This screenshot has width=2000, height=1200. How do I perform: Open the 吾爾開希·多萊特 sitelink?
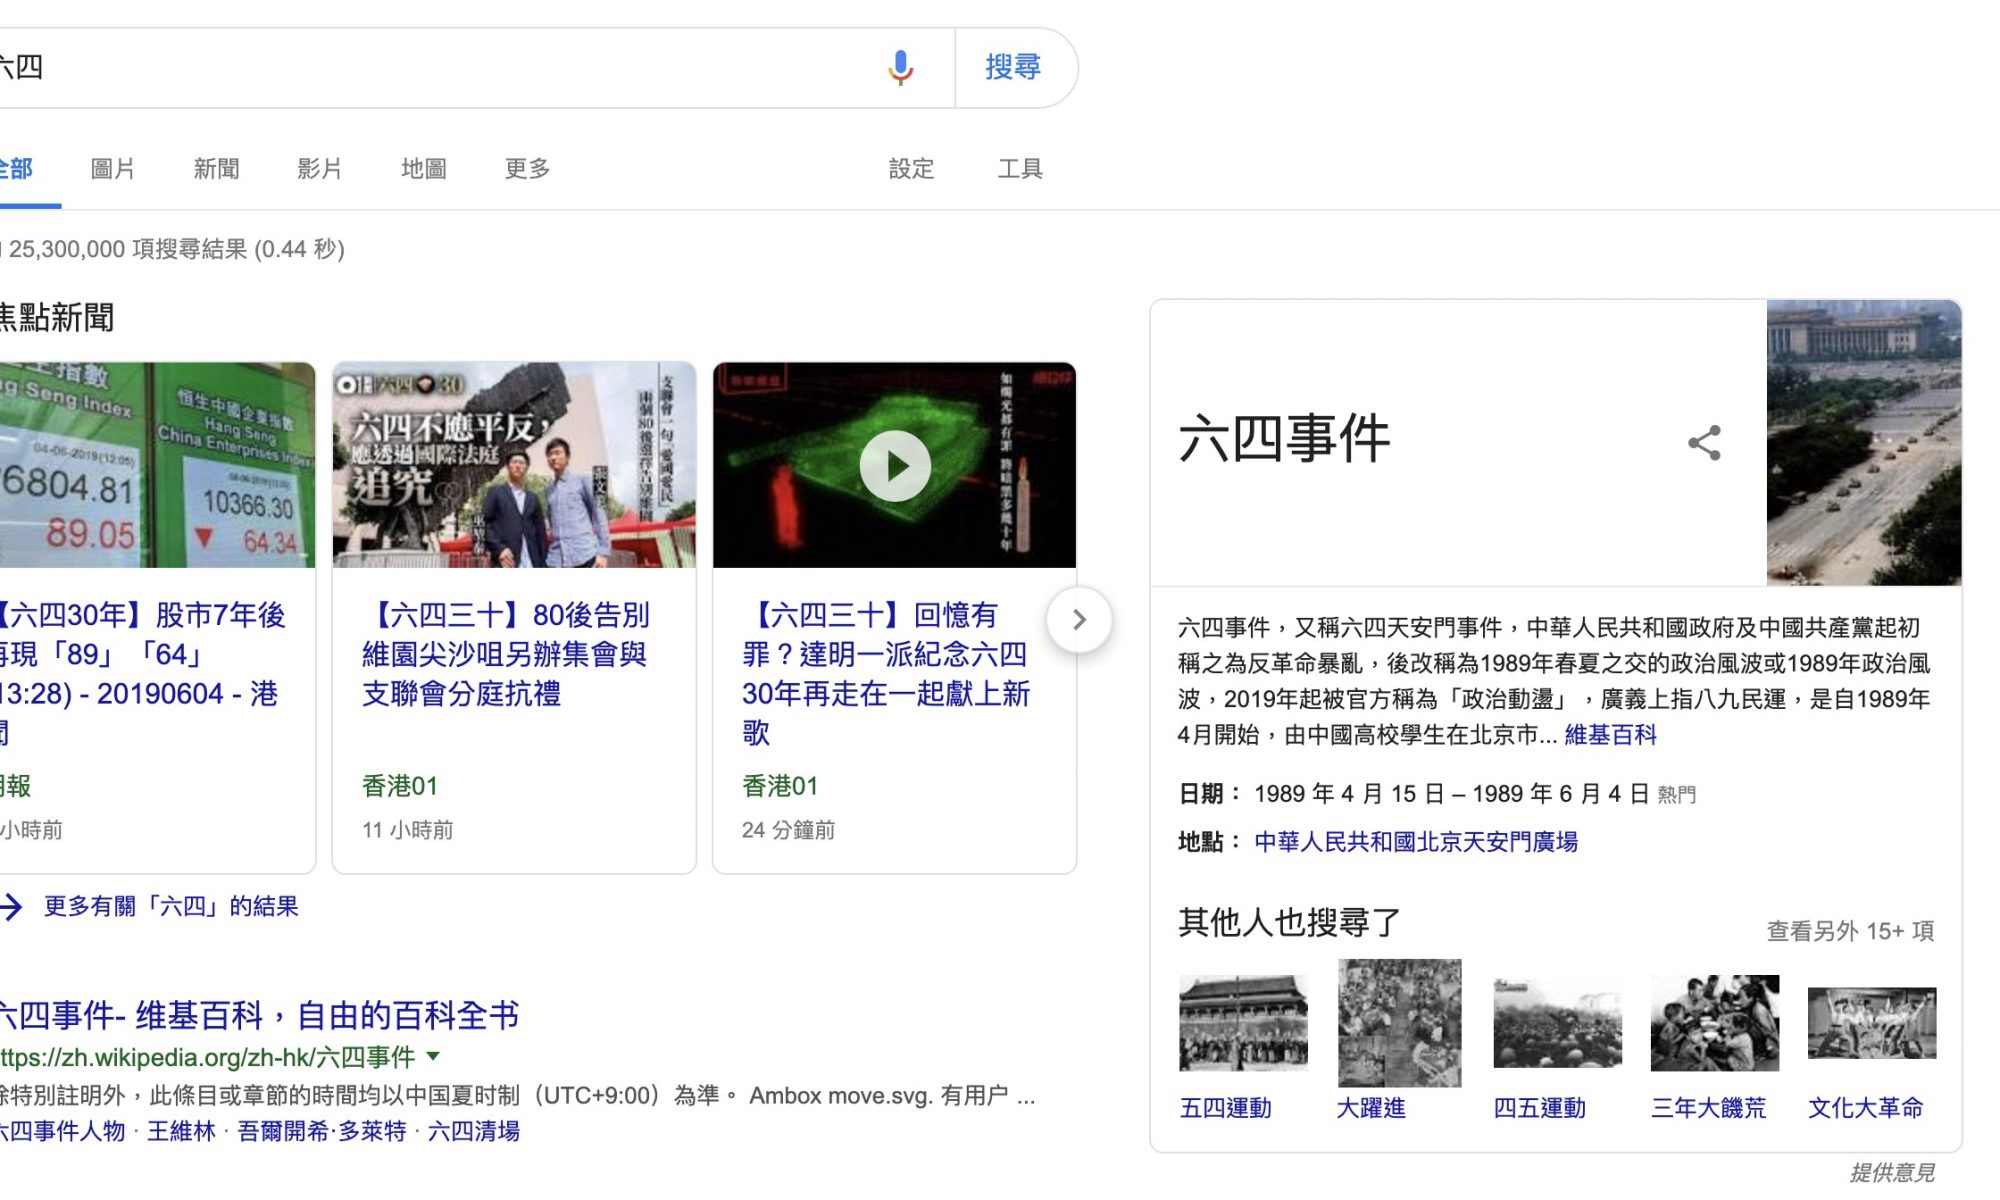tap(322, 1131)
